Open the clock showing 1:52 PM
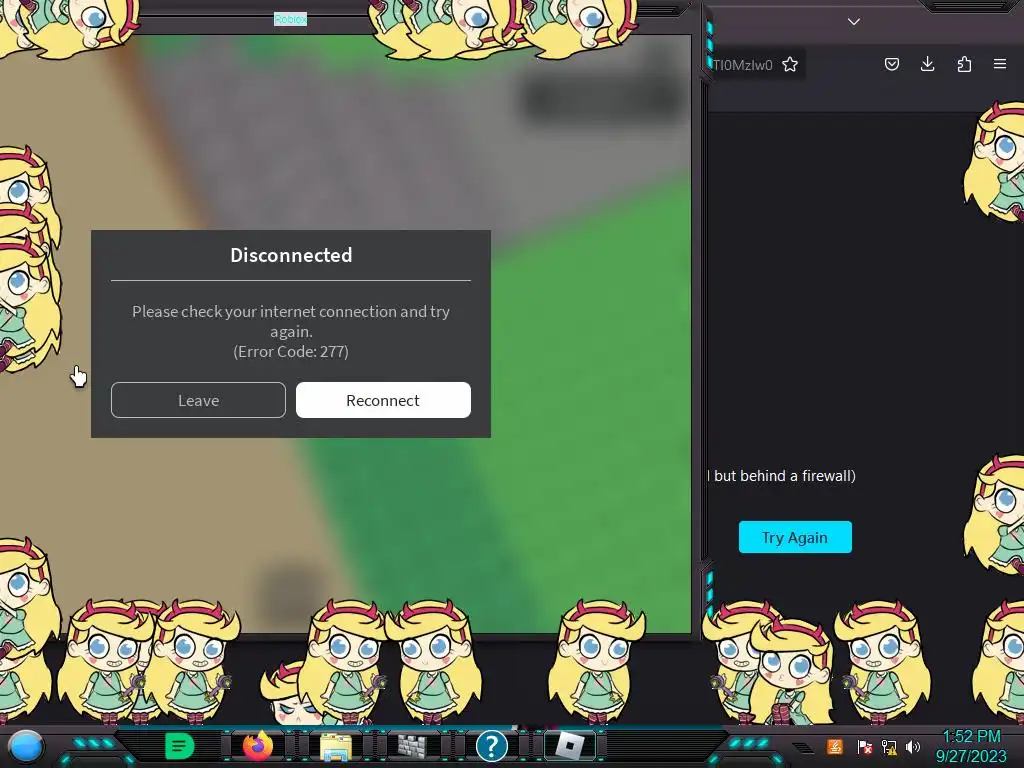The height and width of the screenshot is (768, 1024). [971, 737]
